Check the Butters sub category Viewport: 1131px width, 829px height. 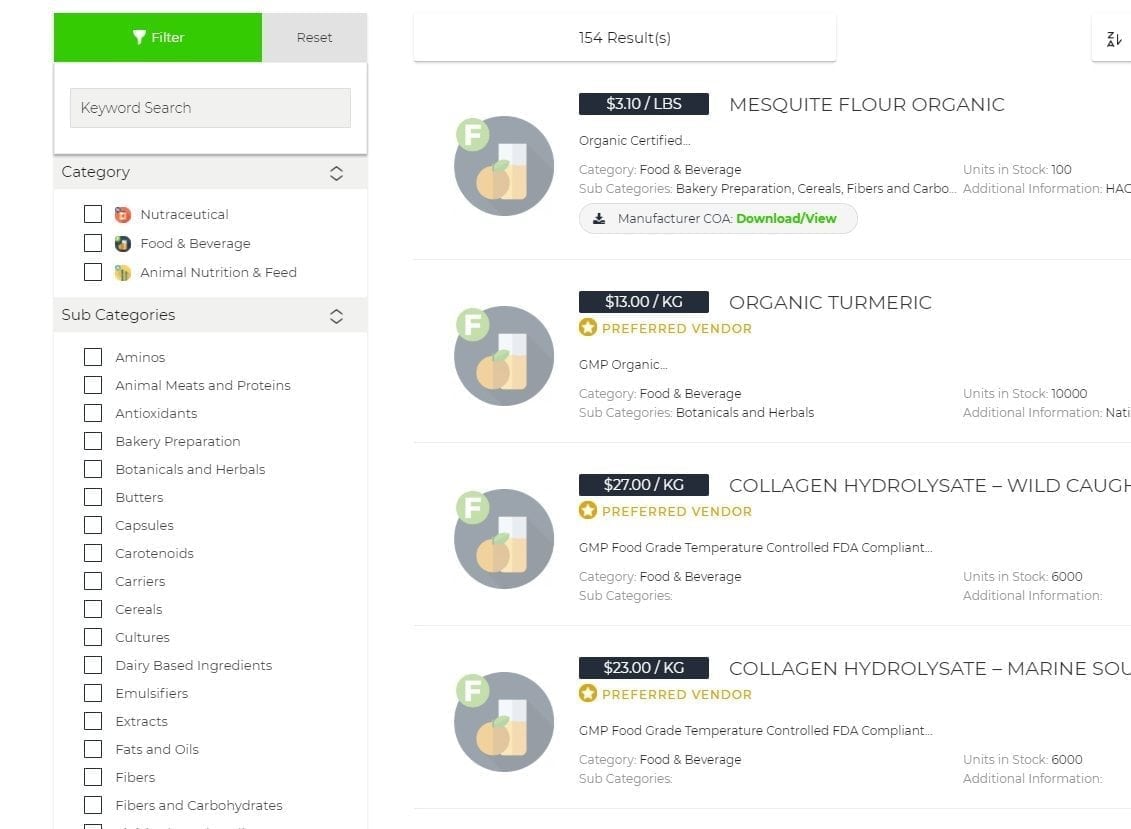point(93,497)
